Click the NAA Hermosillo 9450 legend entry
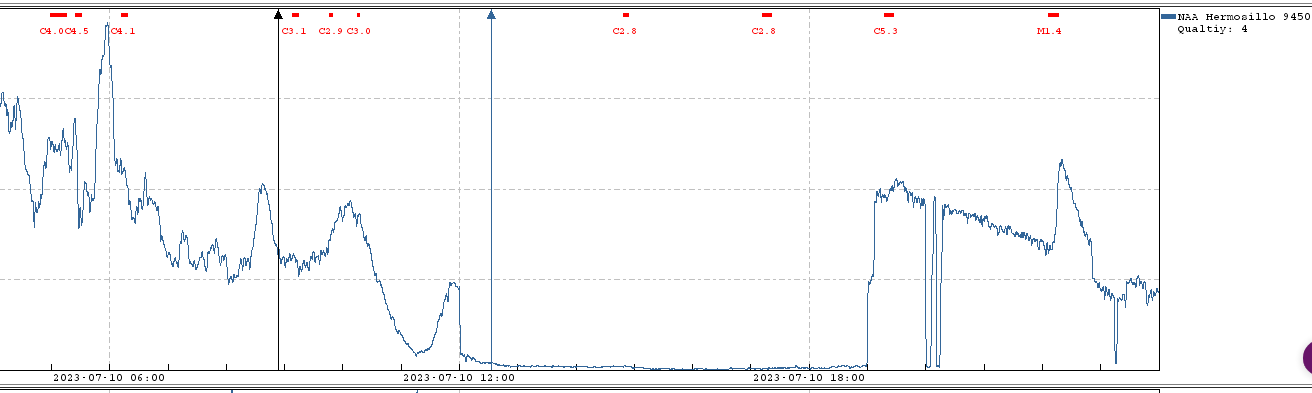The height and width of the screenshot is (393, 1312). pyautogui.click(x=1244, y=17)
